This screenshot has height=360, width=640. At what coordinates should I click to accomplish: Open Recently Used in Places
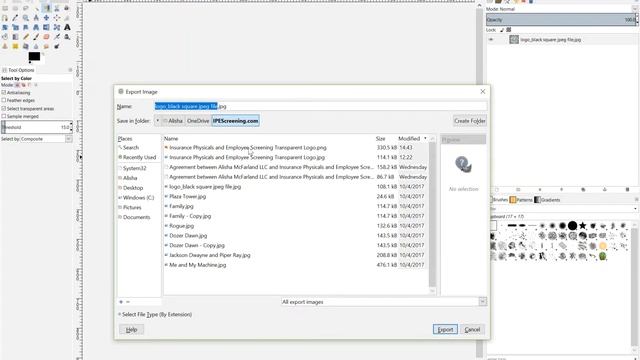137,157
